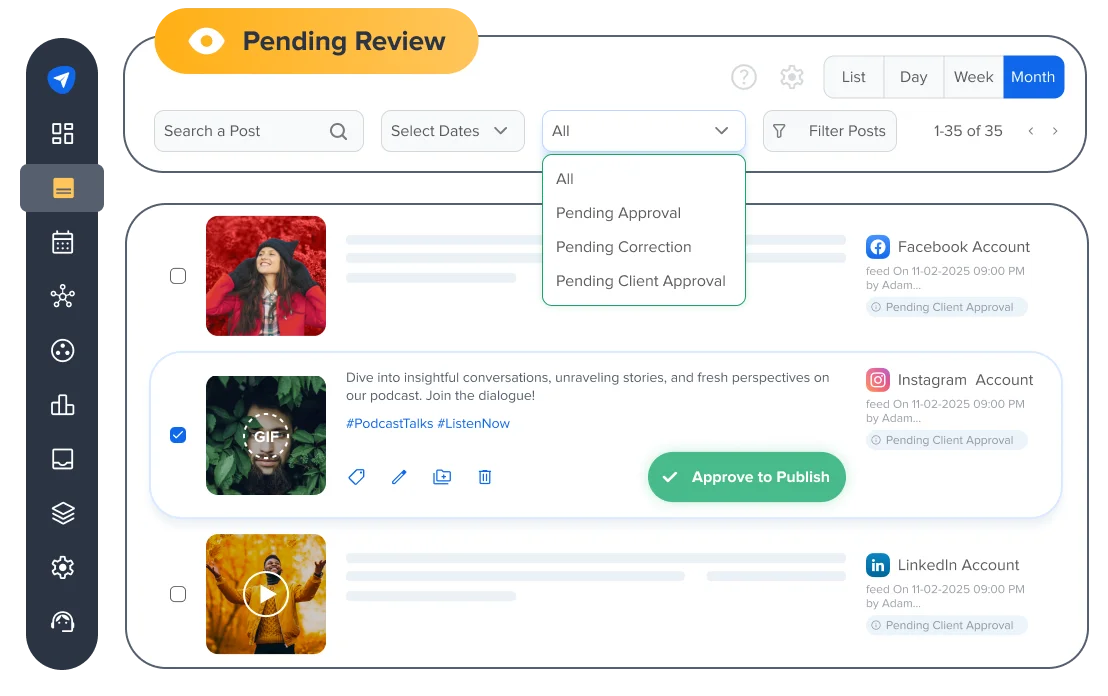Choose Pending Correction from the dropdown list
Viewport: 1108px width, 696px height.
pyautogui.click(x=623, y=247)
